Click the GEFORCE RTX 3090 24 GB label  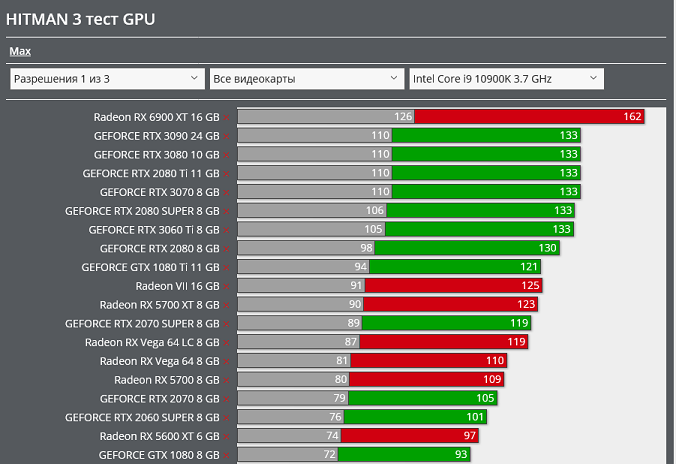pos(156,136)
